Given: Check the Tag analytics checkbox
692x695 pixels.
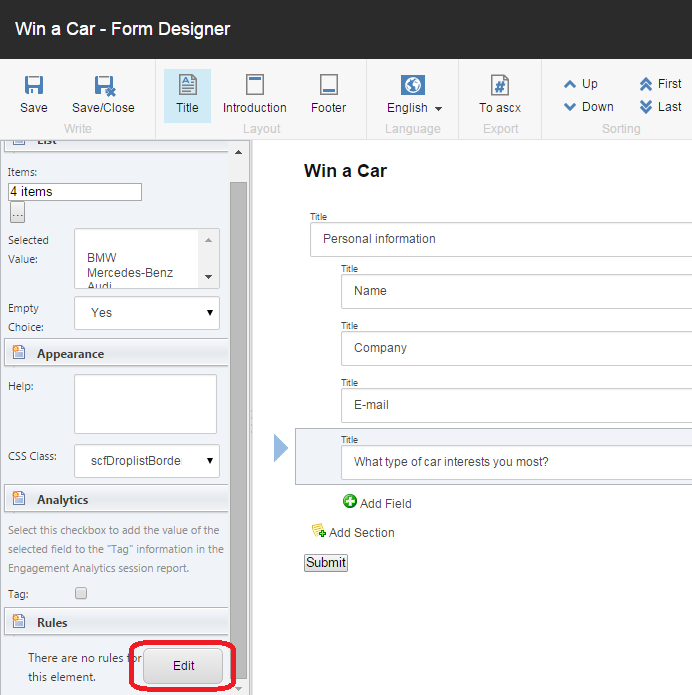Looking at the screenshot, I should [x=82, y=593].
